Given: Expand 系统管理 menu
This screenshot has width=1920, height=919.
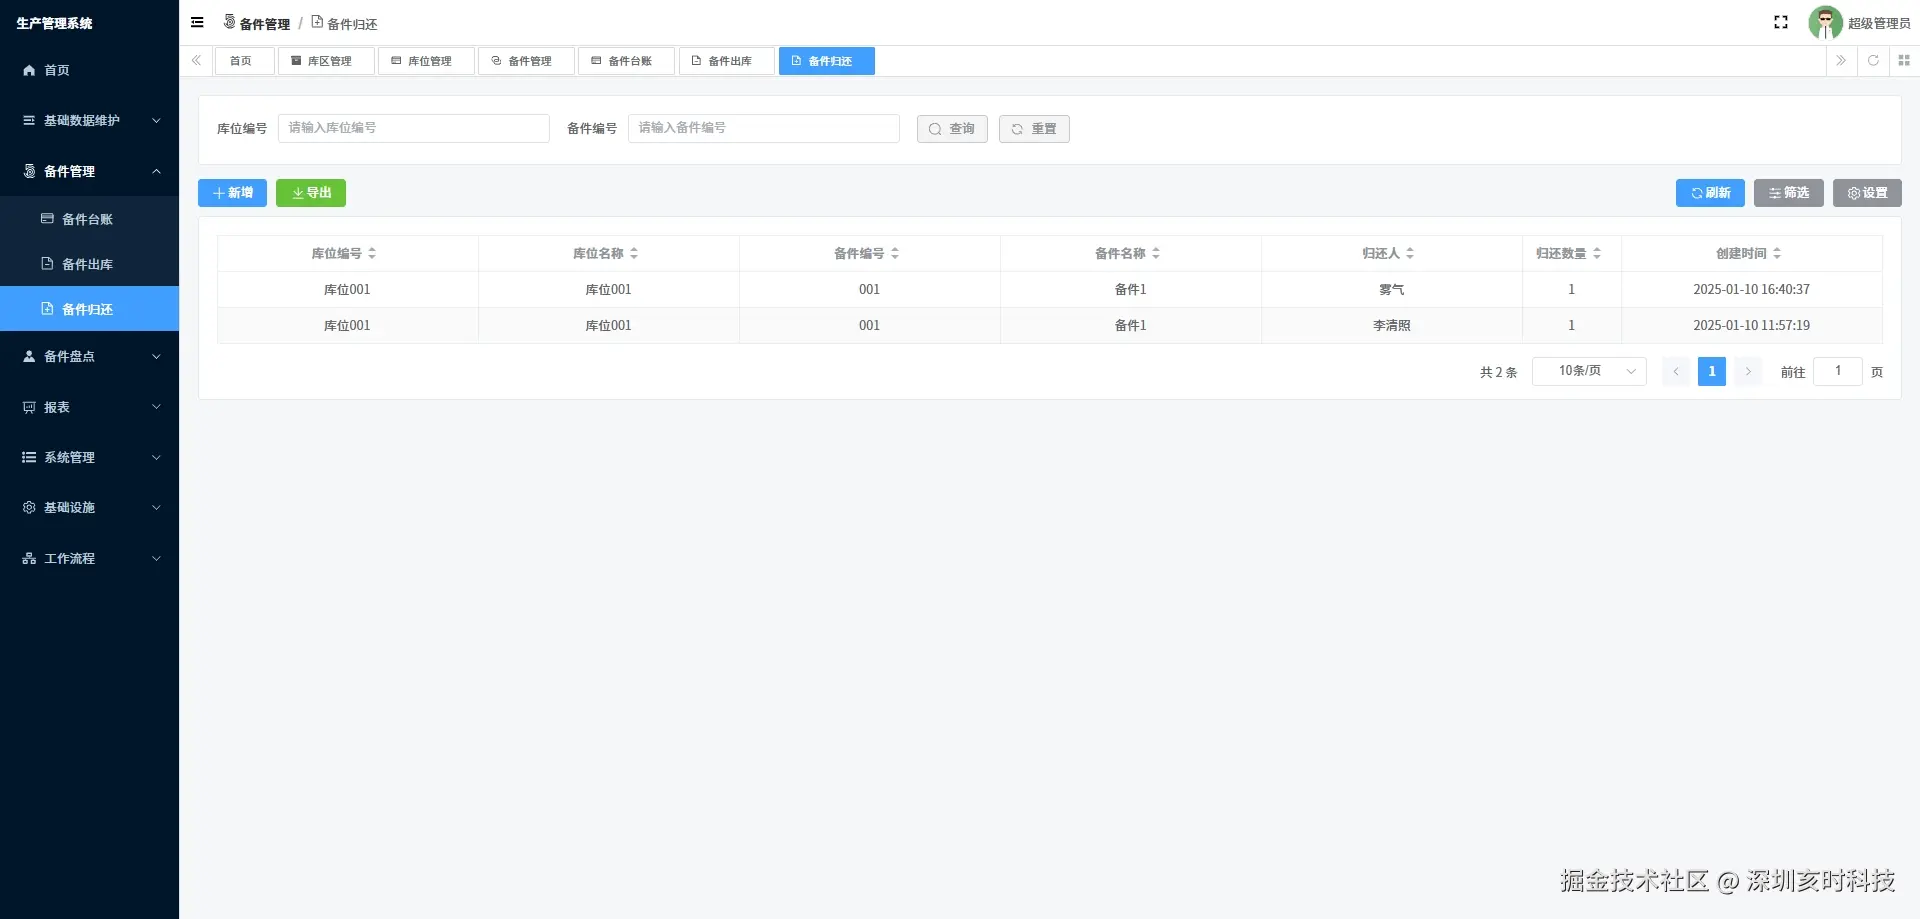Looking at the screenshot, I should [89, 457].
